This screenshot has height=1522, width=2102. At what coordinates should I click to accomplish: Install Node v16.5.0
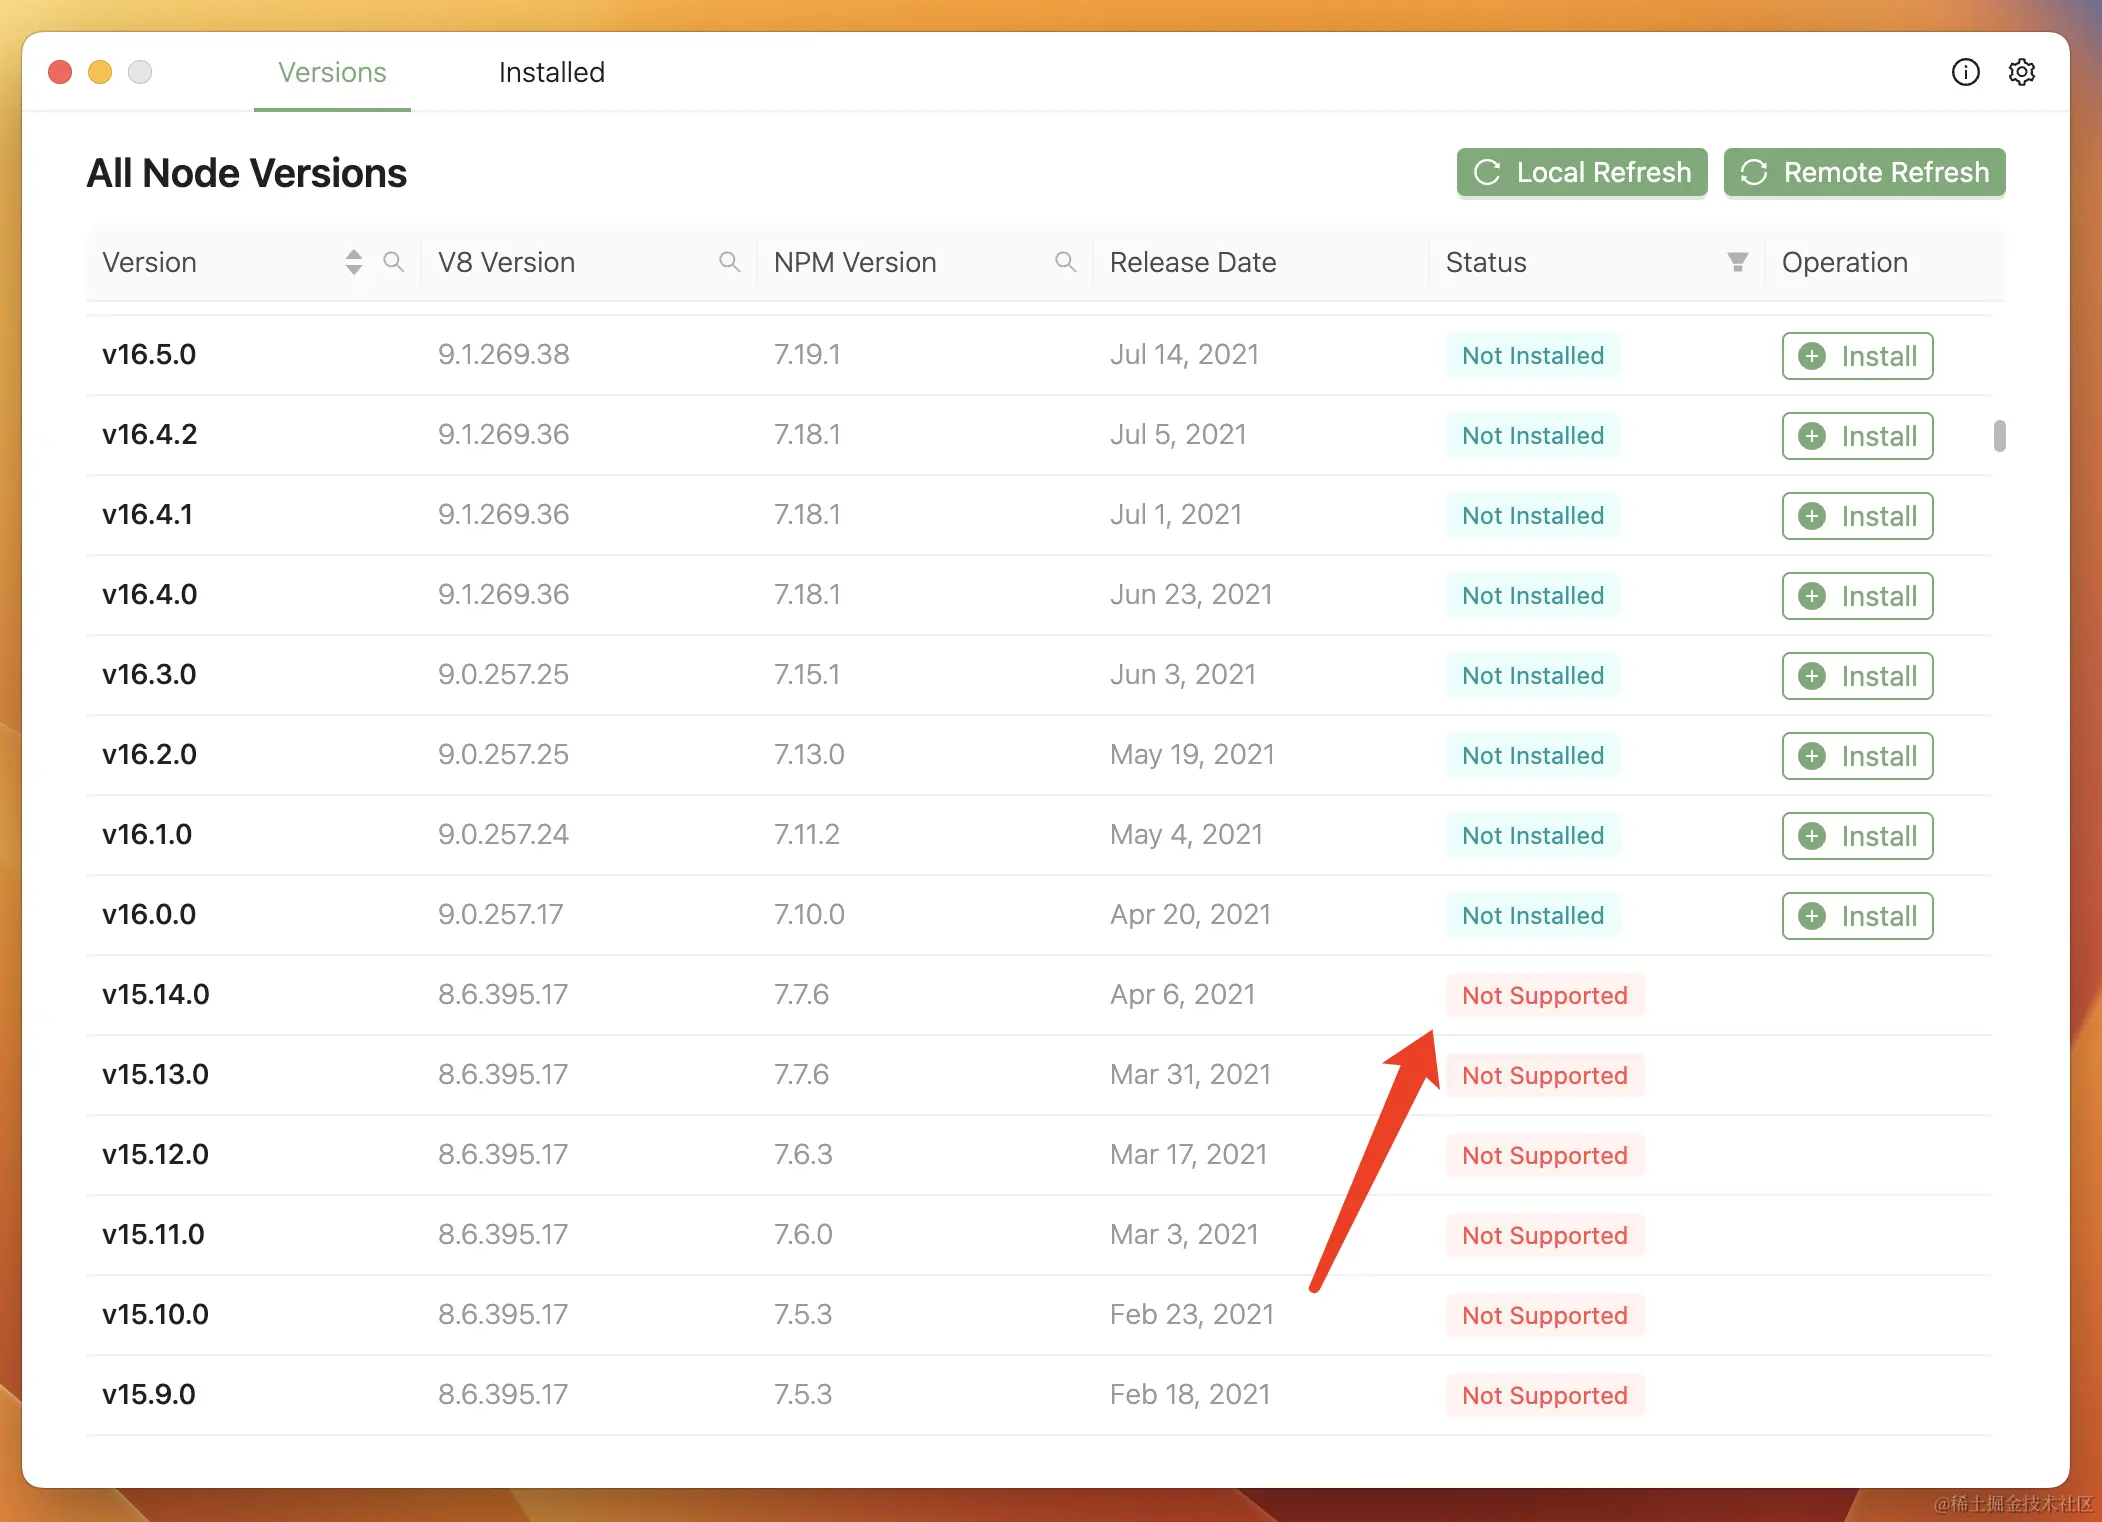click(1857, 356)
